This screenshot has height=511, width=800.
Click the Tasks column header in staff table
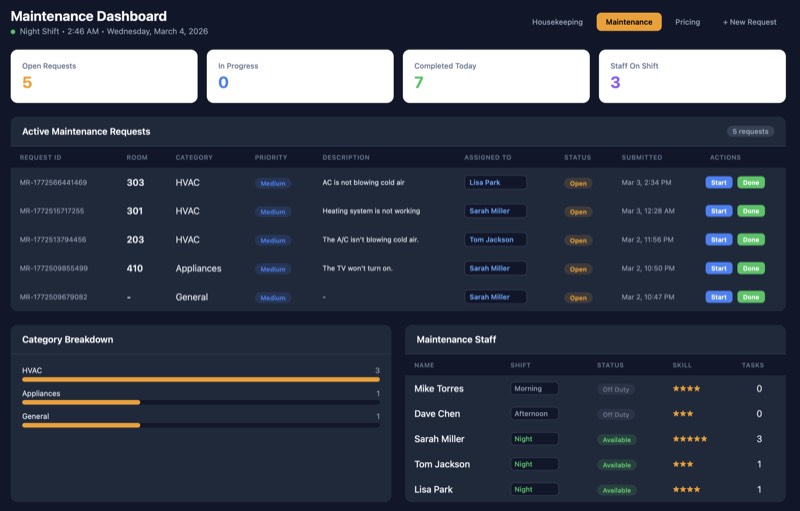(x=753, y=365)
